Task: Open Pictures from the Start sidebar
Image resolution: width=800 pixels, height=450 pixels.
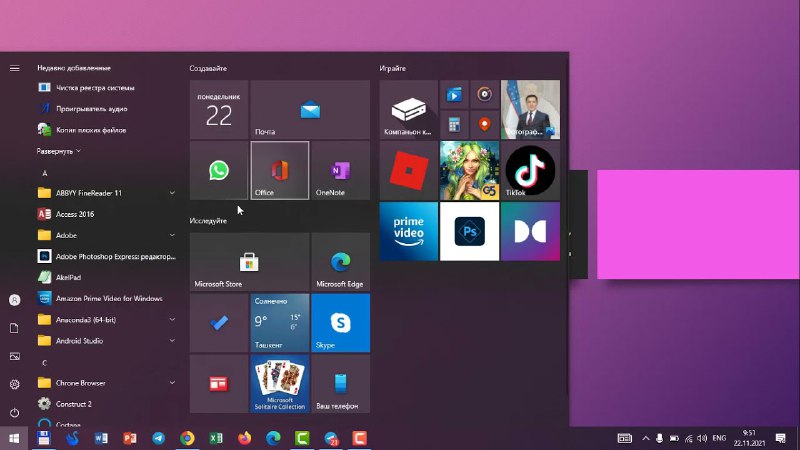Action: [14, 356]
